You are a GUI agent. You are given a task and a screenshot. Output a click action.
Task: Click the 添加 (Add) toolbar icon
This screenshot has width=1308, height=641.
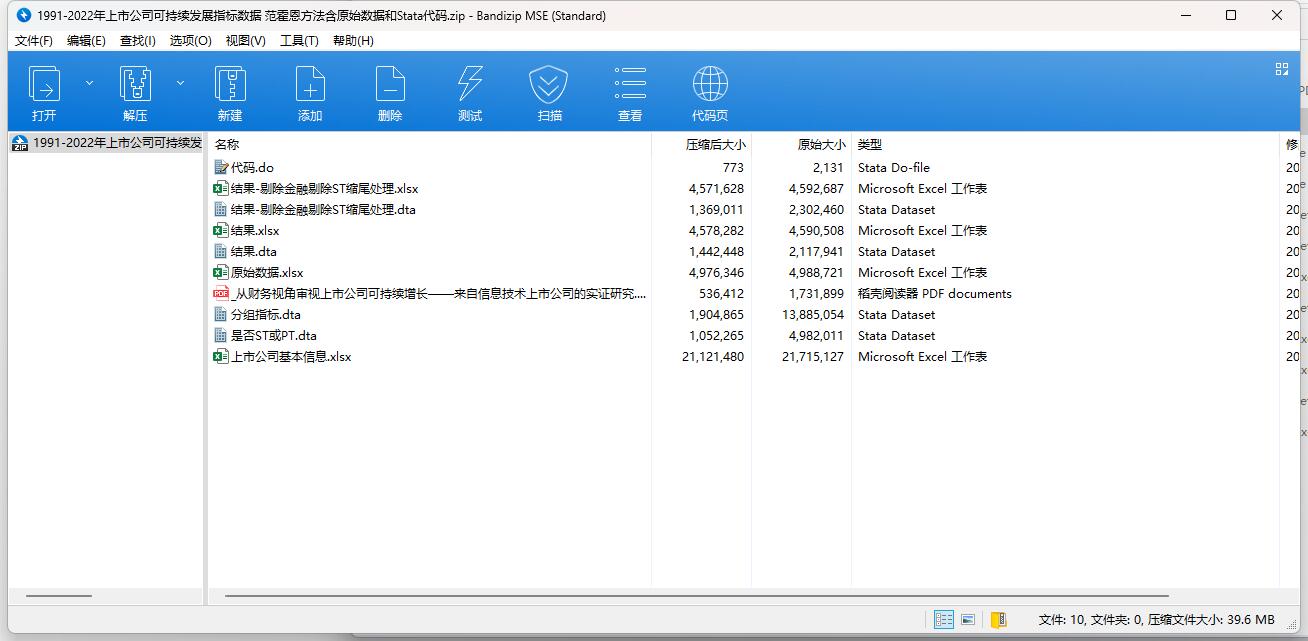click(310, 85)
